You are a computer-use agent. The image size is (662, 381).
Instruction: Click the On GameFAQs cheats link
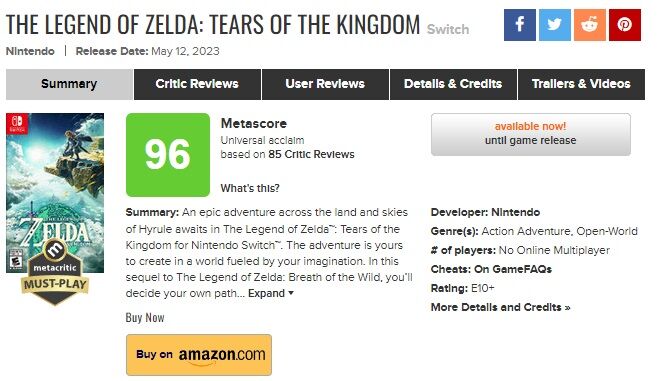pos(513,269)
